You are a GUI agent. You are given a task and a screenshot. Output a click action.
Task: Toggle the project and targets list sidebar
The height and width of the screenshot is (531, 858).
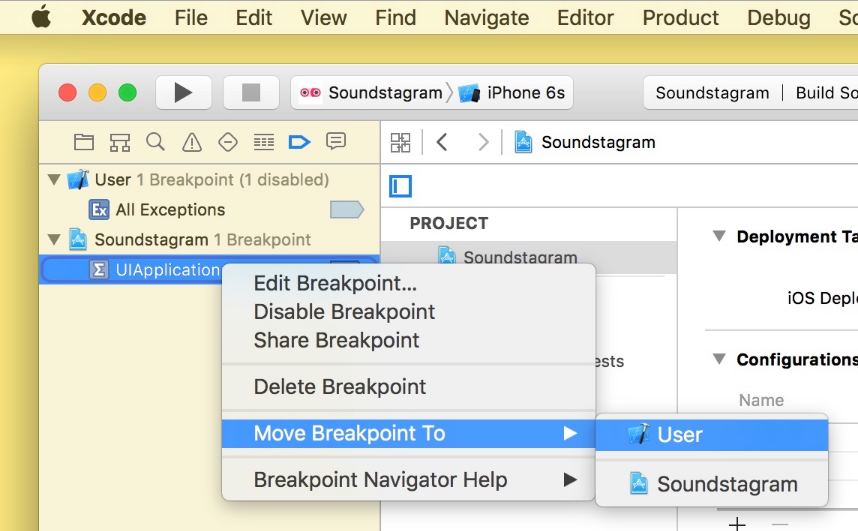[401, 186]
